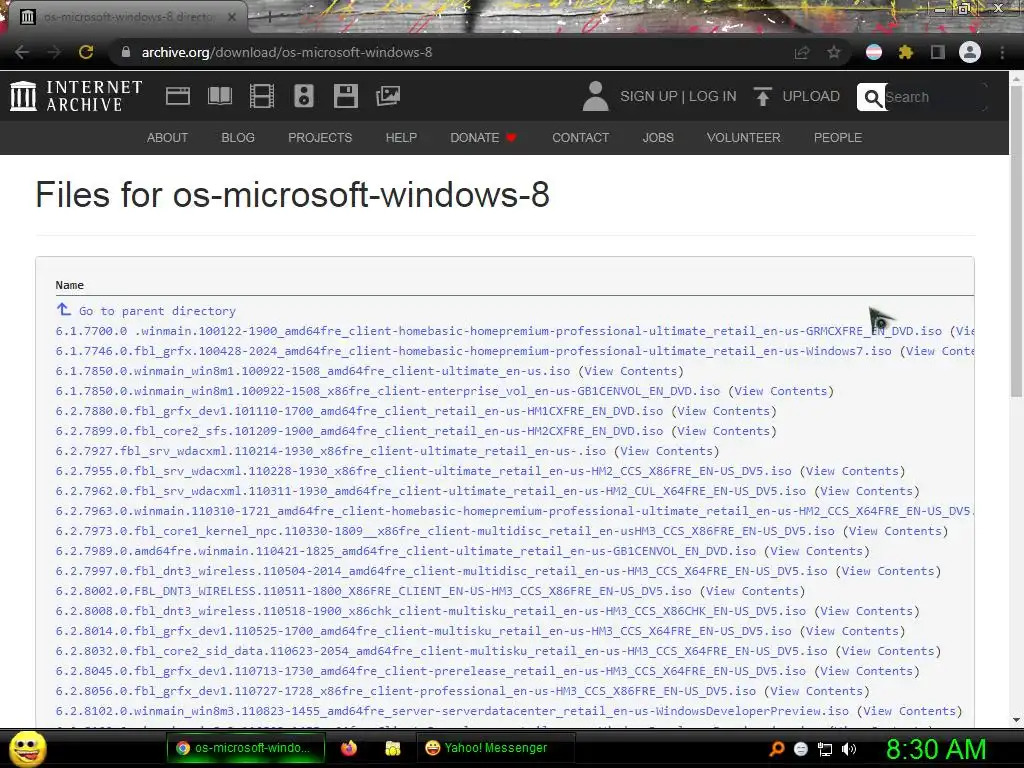Open the DONATE menu item
This screenshot has width=1024, height=768.
[483, 138]
